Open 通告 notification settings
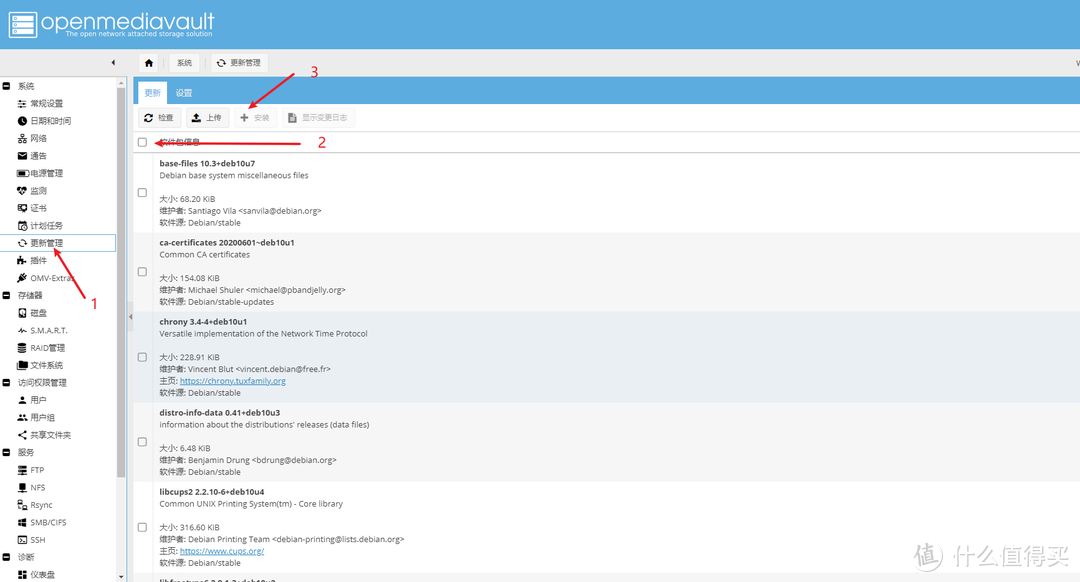This screenshot has width=1080, height=582. click(x=32, y=156)
